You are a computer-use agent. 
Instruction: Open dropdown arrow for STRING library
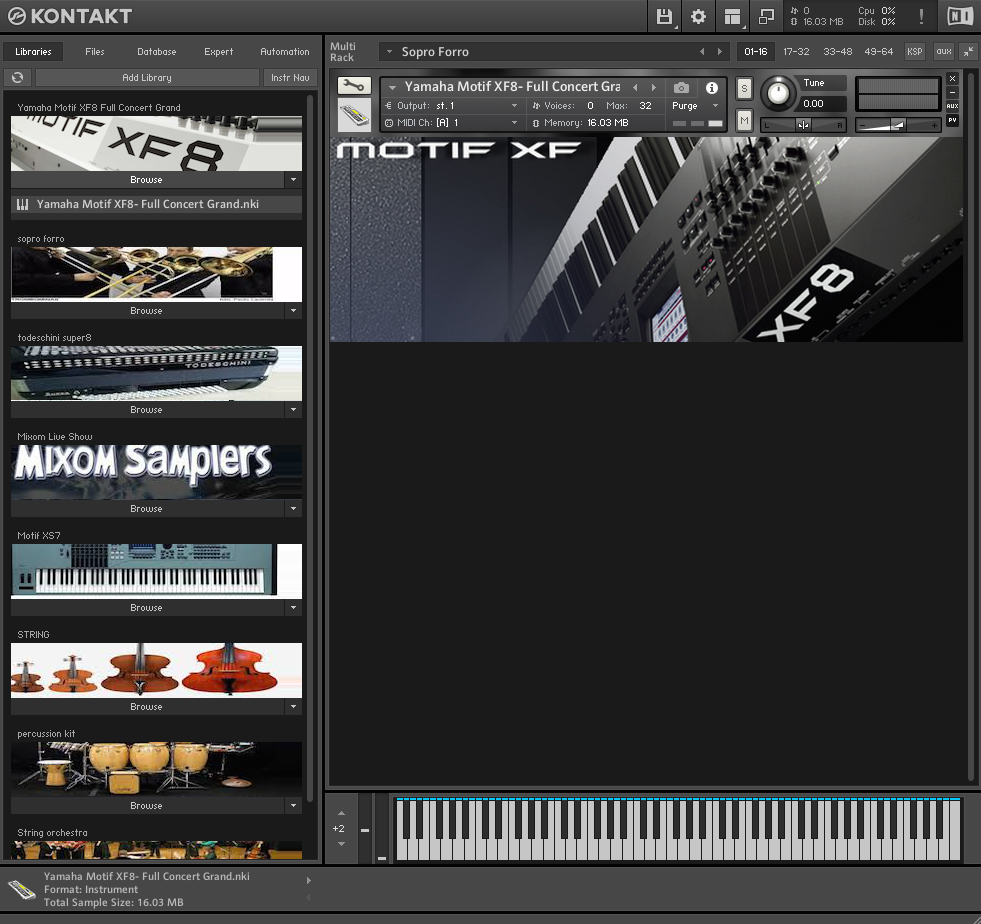tap(293, 706)
